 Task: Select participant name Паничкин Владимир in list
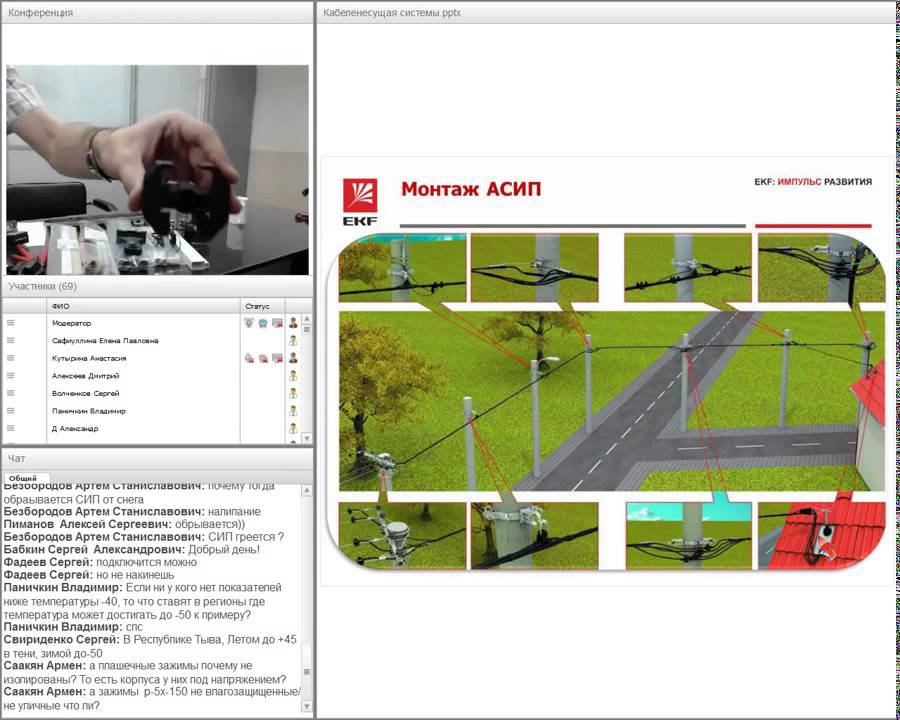88,411
